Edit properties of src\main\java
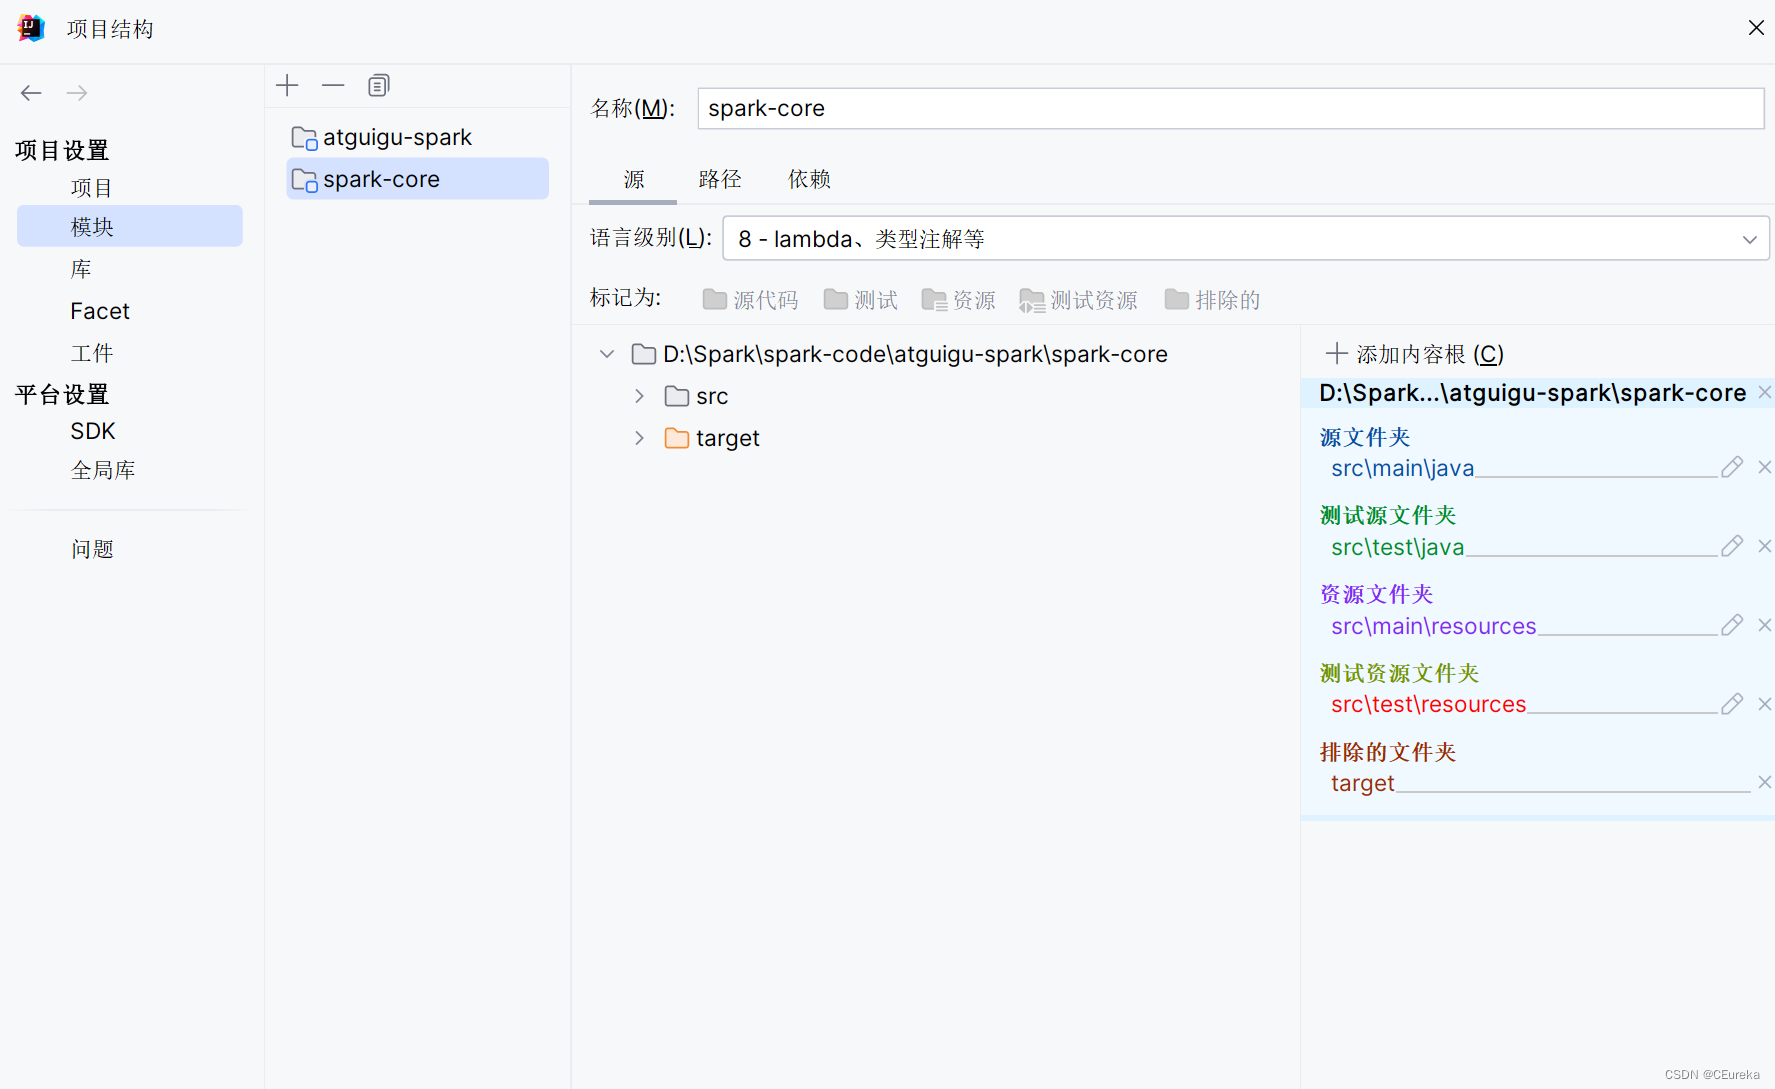 tap(1732, 467)
